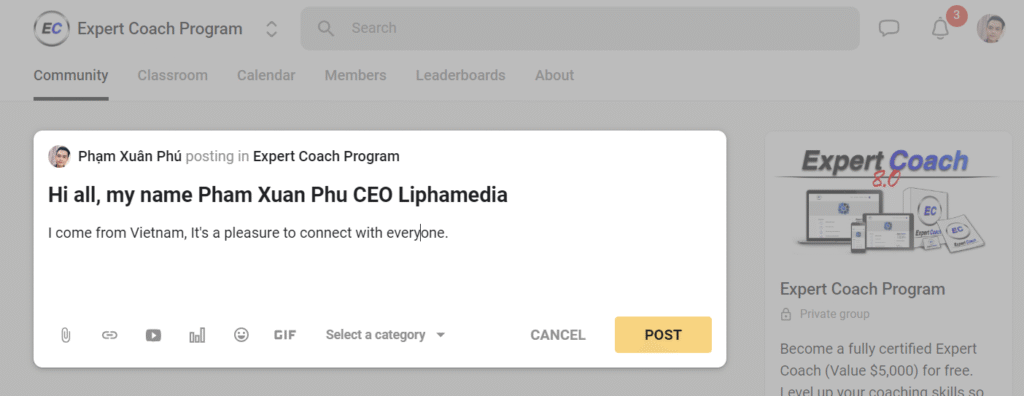Go to the Leaderboards tab

click(x=460, y=75)
